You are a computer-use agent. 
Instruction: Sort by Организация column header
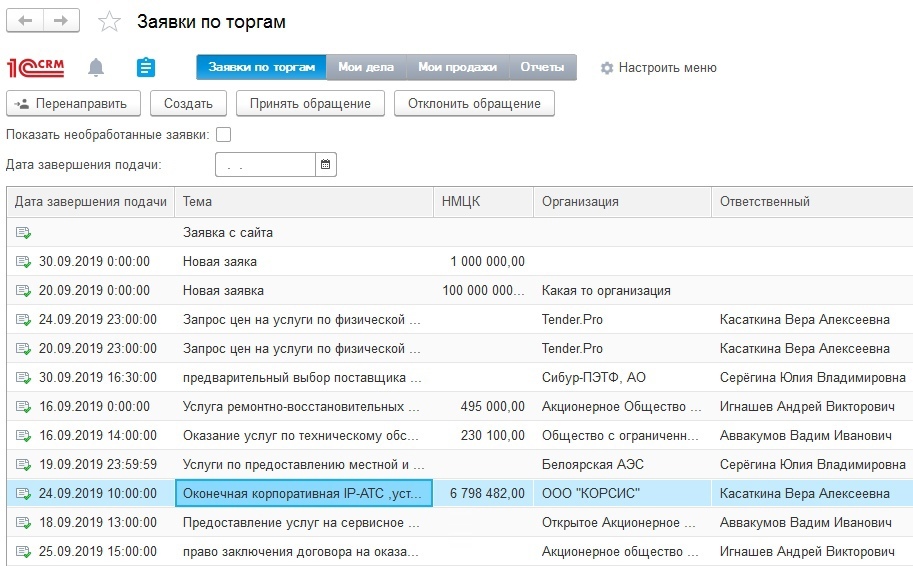(622, 202)
